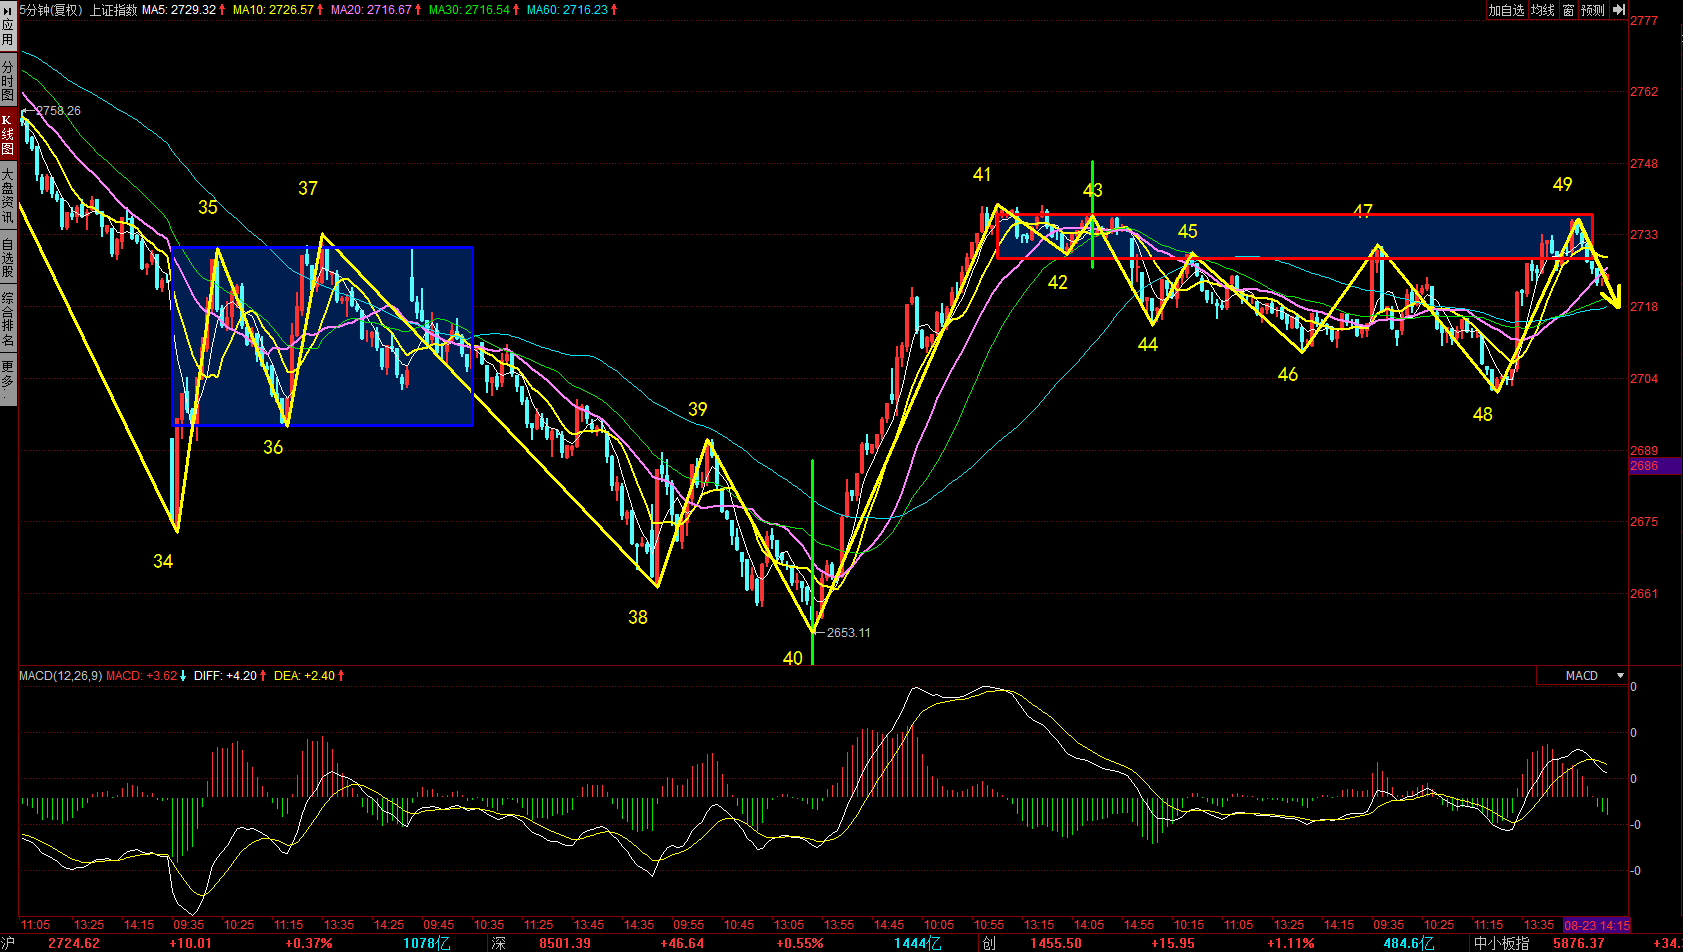Click the collapse arrow icon at top right
The image size is (1683, 952).
pyautogui.click(x=1619, y=10)
